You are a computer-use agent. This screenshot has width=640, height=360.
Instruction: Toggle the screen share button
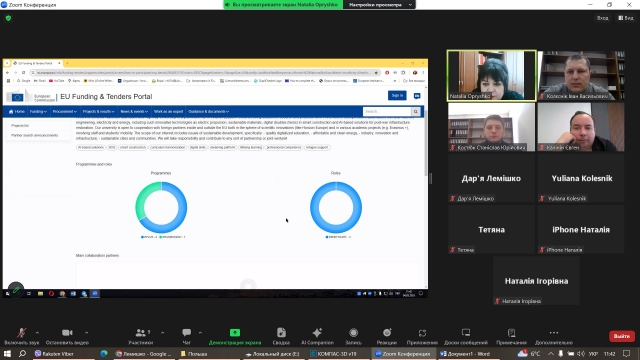click(x=235, y=333)
